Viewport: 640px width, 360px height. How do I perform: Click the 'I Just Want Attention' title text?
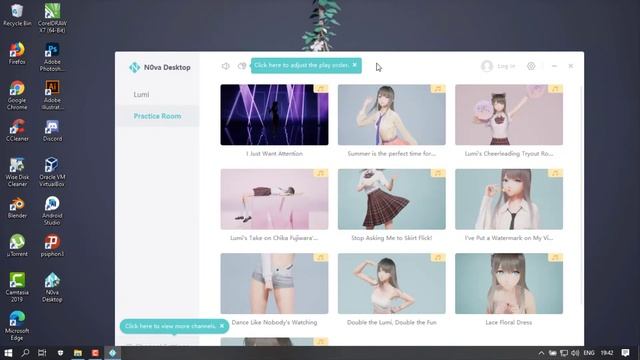[x=274, y=153]
